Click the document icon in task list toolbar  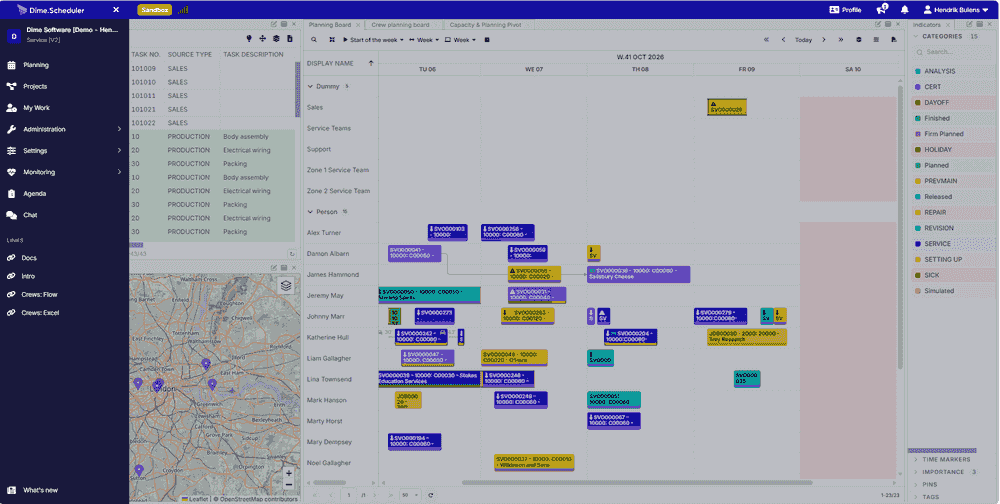[x=290, y=39]
